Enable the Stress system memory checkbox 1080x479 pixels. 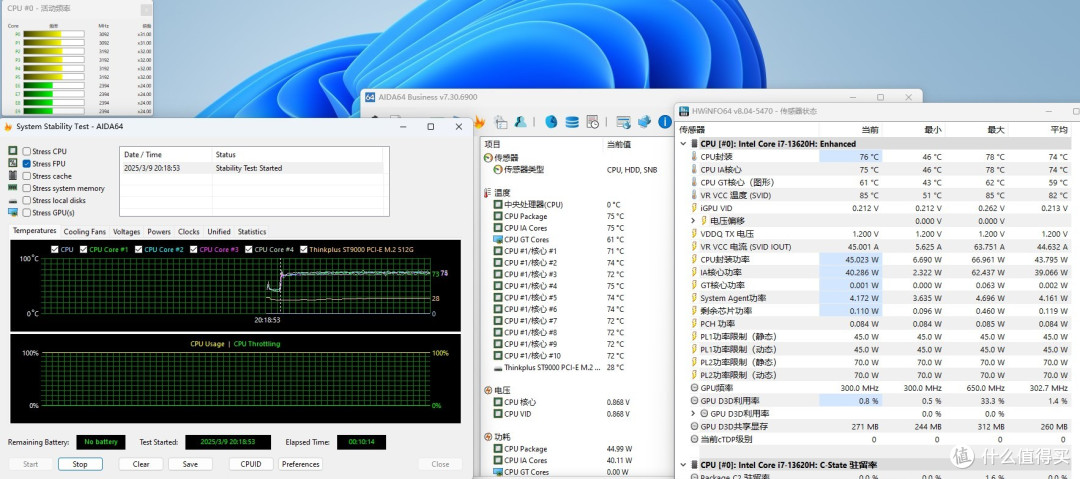26,188
